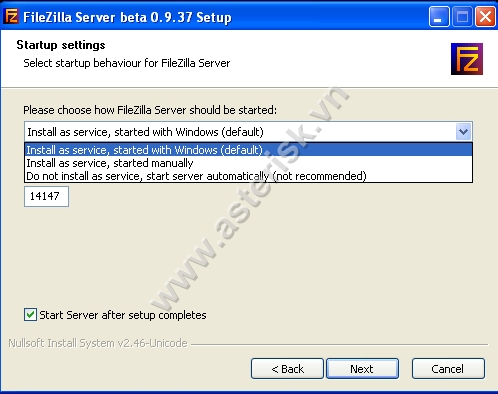498x394 pixels.
Task: Click the setup window title bar text
Action: click(127, 17)
